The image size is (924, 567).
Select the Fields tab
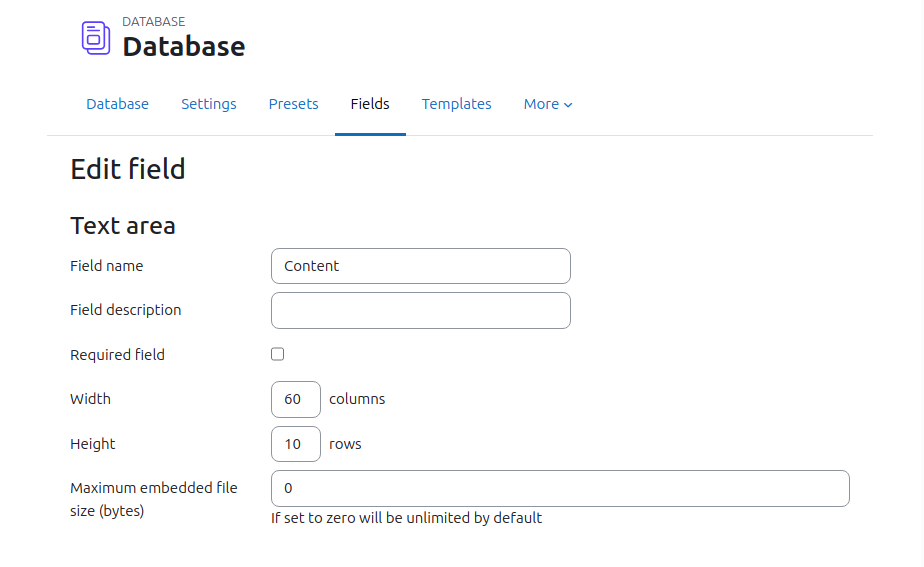370,104
